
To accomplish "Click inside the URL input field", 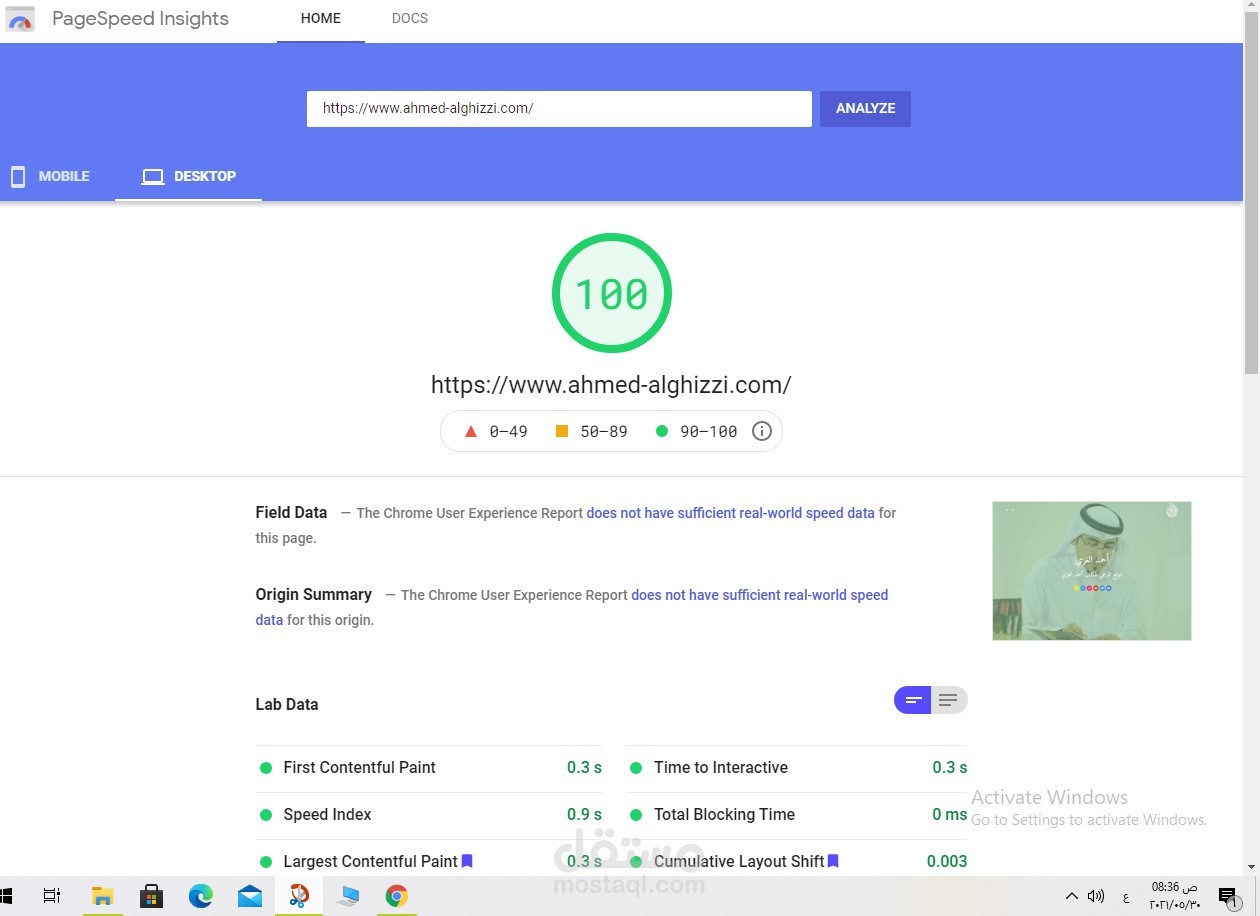I will point(558,108).
